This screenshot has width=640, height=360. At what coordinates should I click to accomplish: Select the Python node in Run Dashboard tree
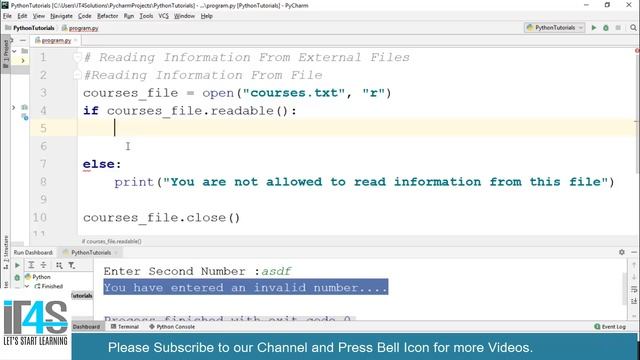point(38,277)
